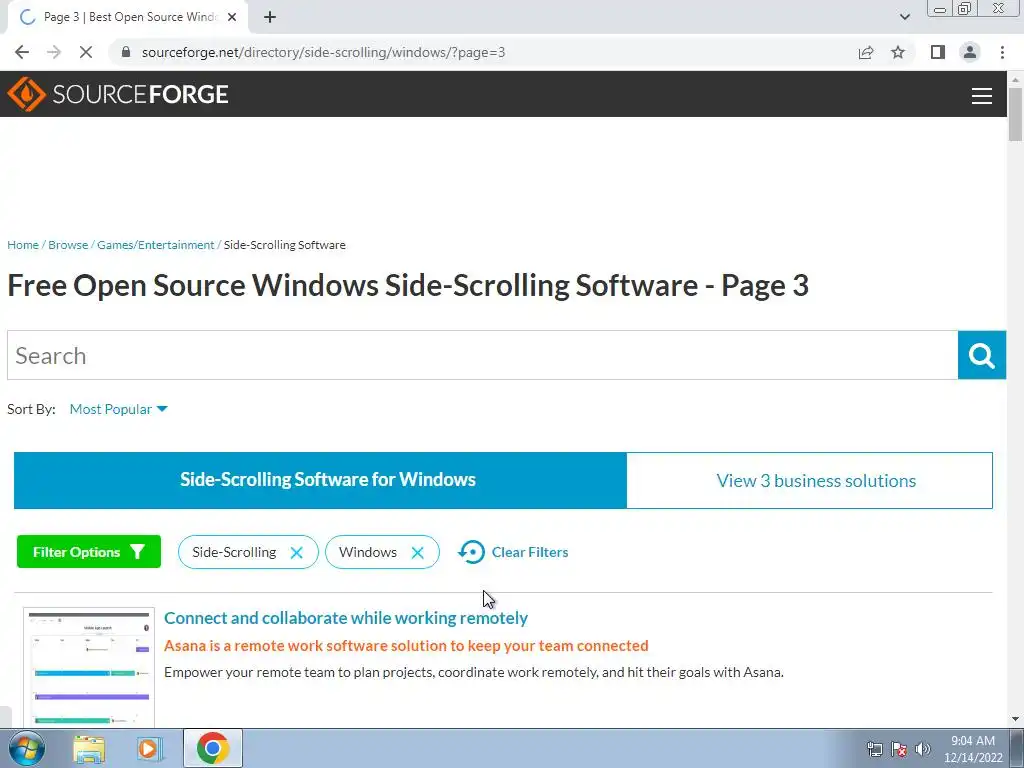Open a new browser tab
Viewport: 1024px width, 768px height.
(x=270, y=17)
